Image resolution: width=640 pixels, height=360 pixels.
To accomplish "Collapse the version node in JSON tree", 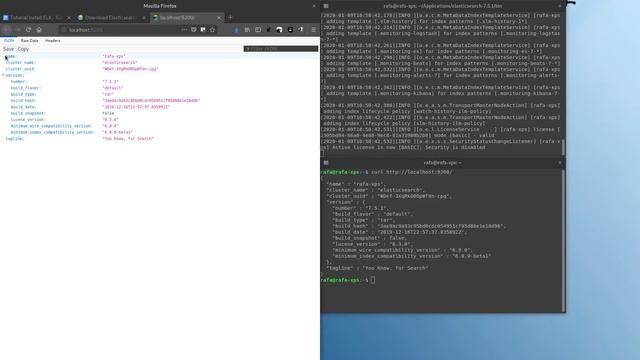I will [3, 76].
